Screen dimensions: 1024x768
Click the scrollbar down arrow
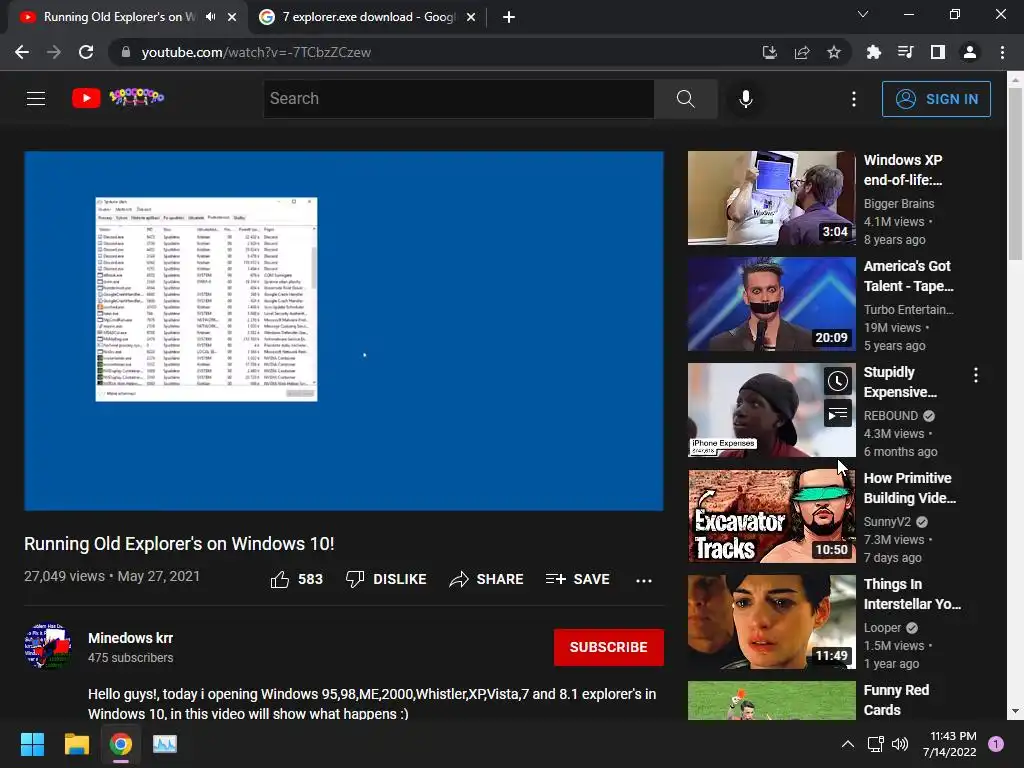[x=1015, y=711]
